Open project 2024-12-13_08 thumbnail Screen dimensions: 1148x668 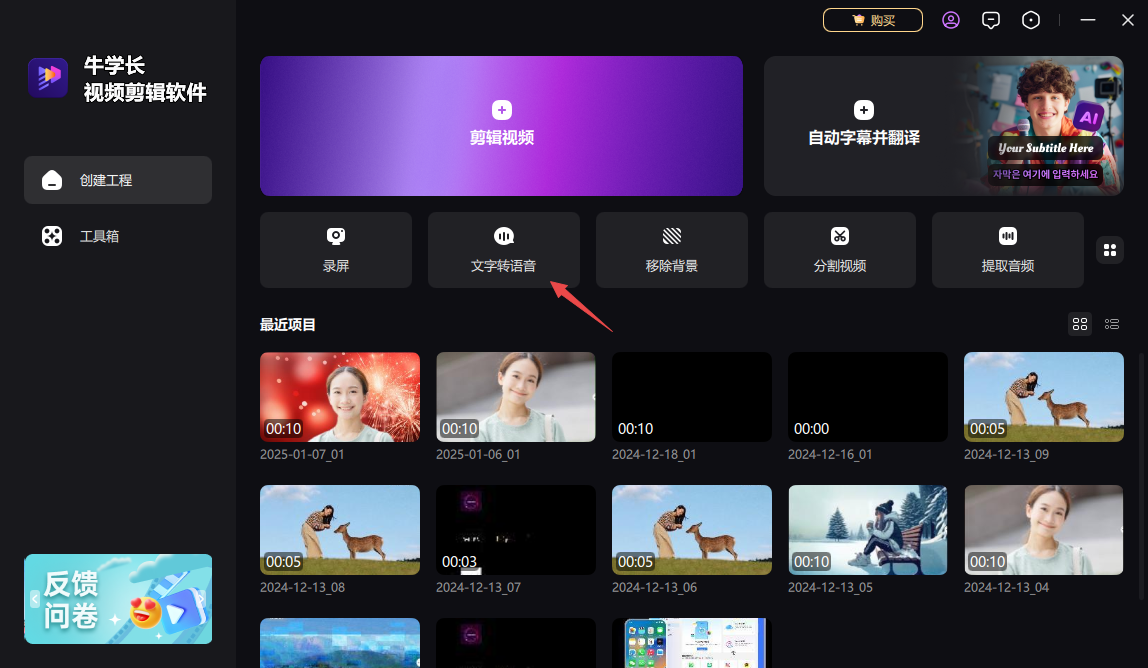340,530
